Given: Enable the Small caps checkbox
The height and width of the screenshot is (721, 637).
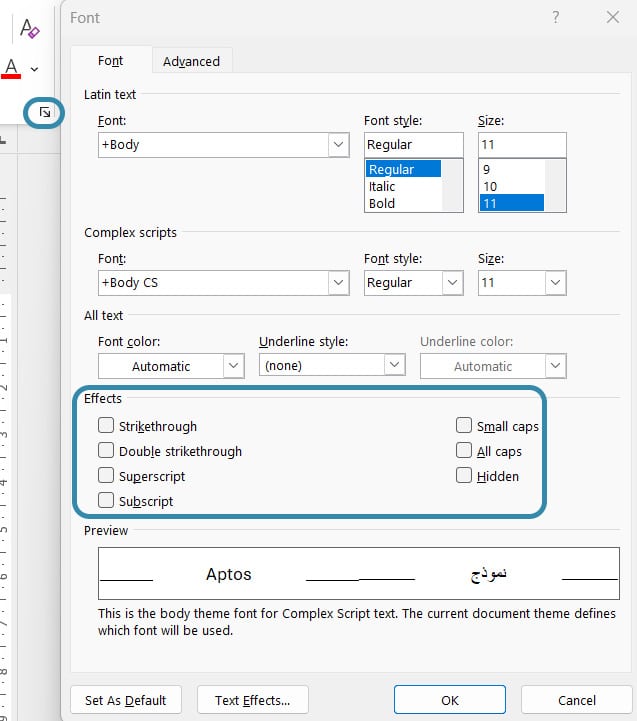Looking at the screenshot, I should point(464,426).
